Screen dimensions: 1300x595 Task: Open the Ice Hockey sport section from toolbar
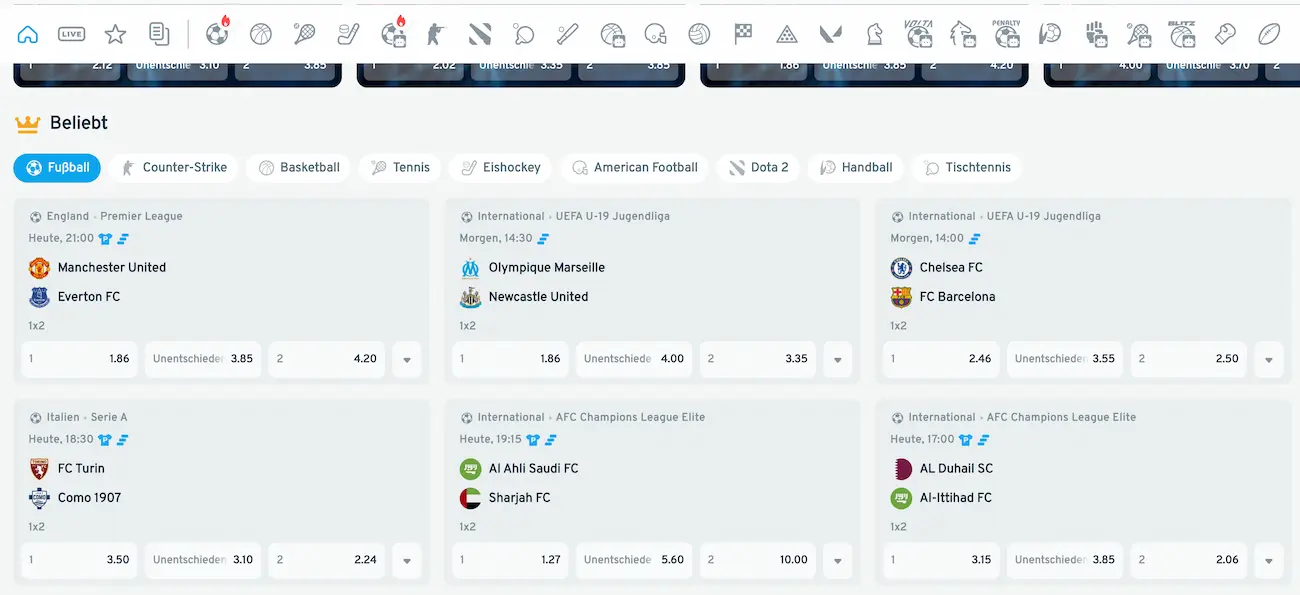point(348,33)
